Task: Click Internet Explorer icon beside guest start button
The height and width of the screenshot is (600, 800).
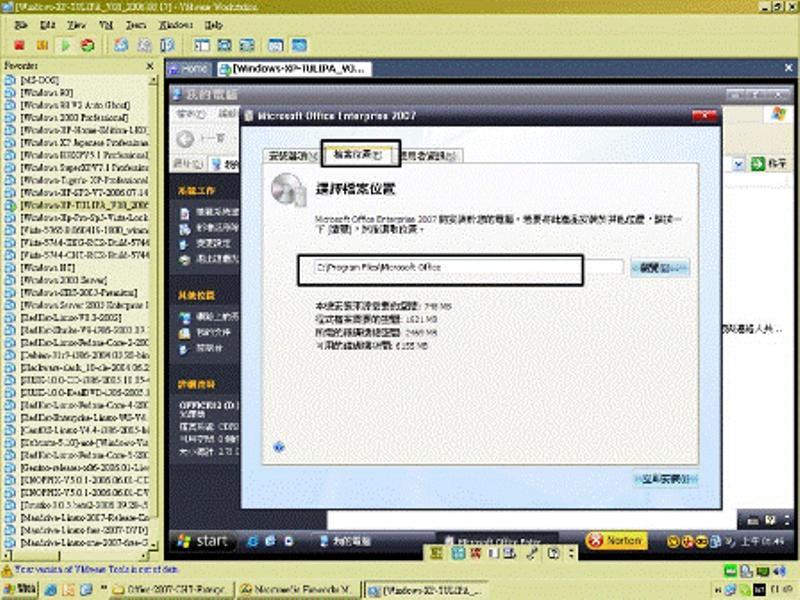Action: [252, 541]
